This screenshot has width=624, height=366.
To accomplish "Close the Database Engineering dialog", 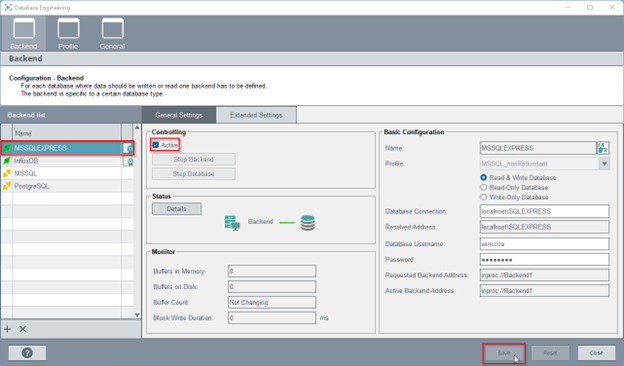I will point(596,353).
